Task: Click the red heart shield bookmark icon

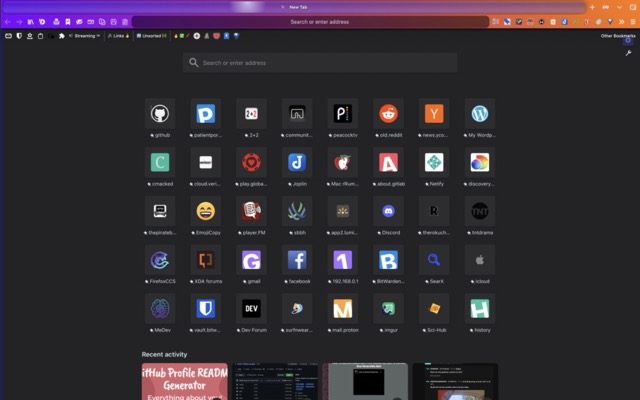Action: (216, 36)
